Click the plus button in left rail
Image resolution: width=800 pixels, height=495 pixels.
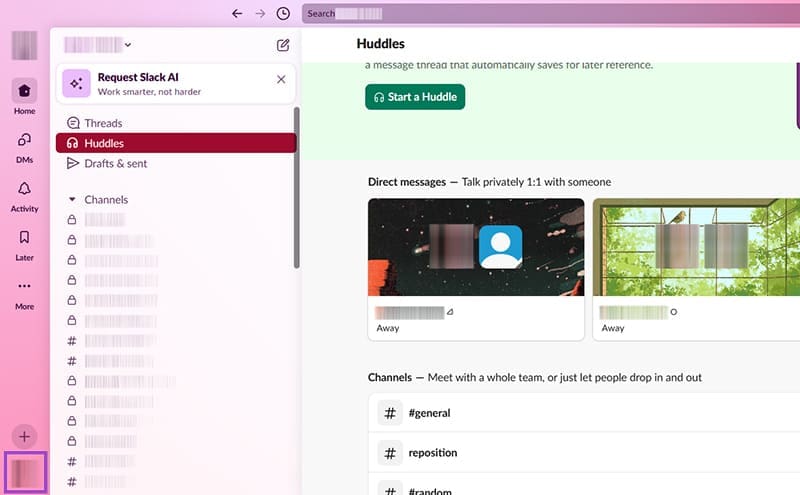pyautogui.click(x=24, y=437)
